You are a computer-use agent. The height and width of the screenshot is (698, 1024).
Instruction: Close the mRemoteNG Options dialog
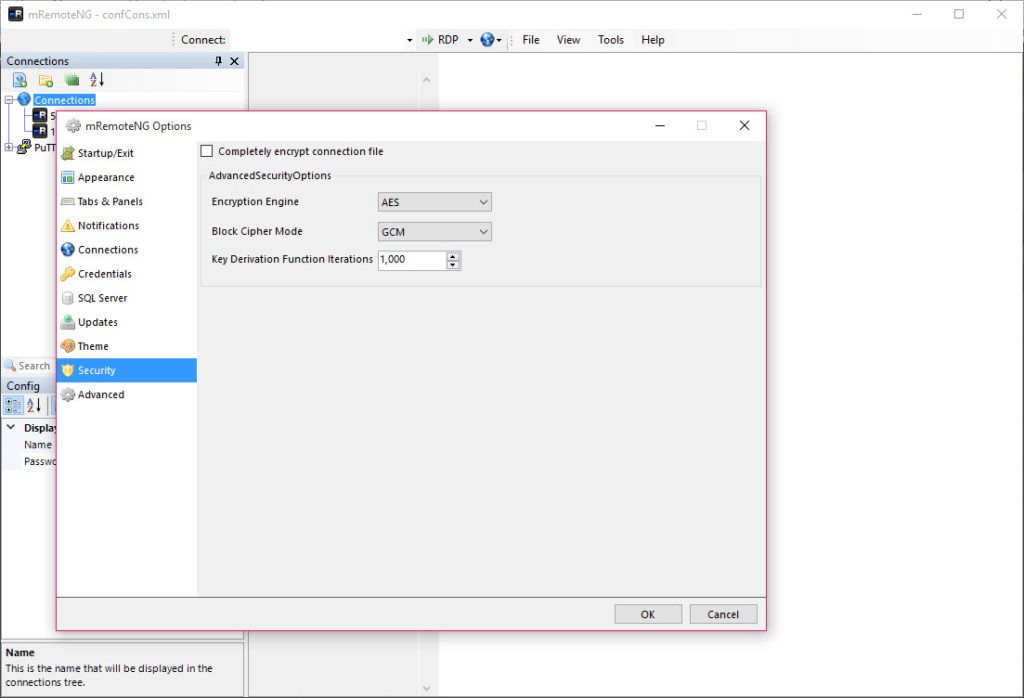pyautogui.click(x=744, y=125)
